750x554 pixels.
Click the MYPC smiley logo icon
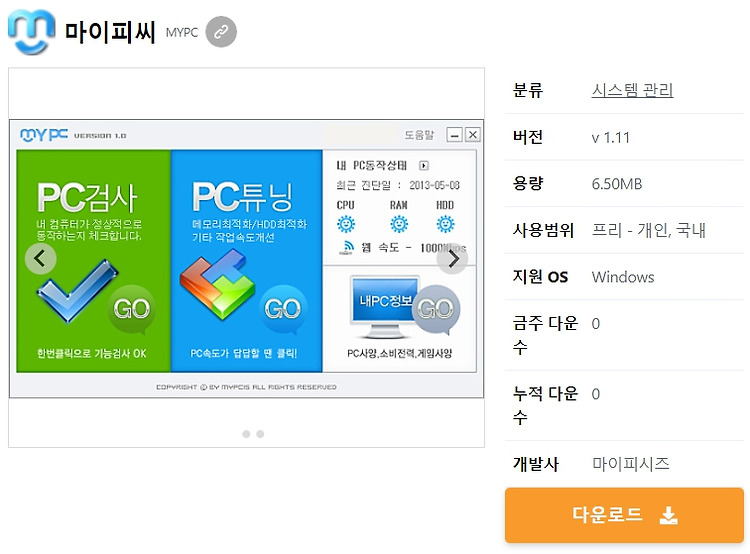click(x=32, y=32)
